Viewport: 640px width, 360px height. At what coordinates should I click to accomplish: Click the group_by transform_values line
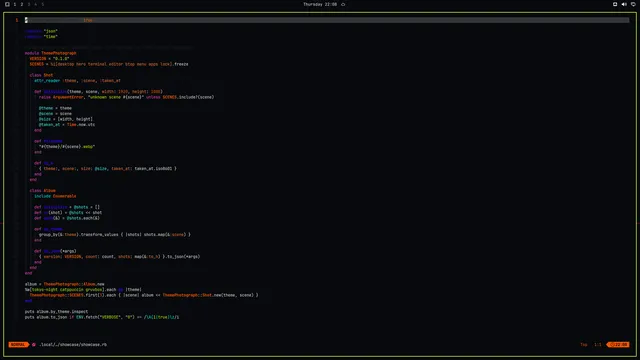pos(115,235)
